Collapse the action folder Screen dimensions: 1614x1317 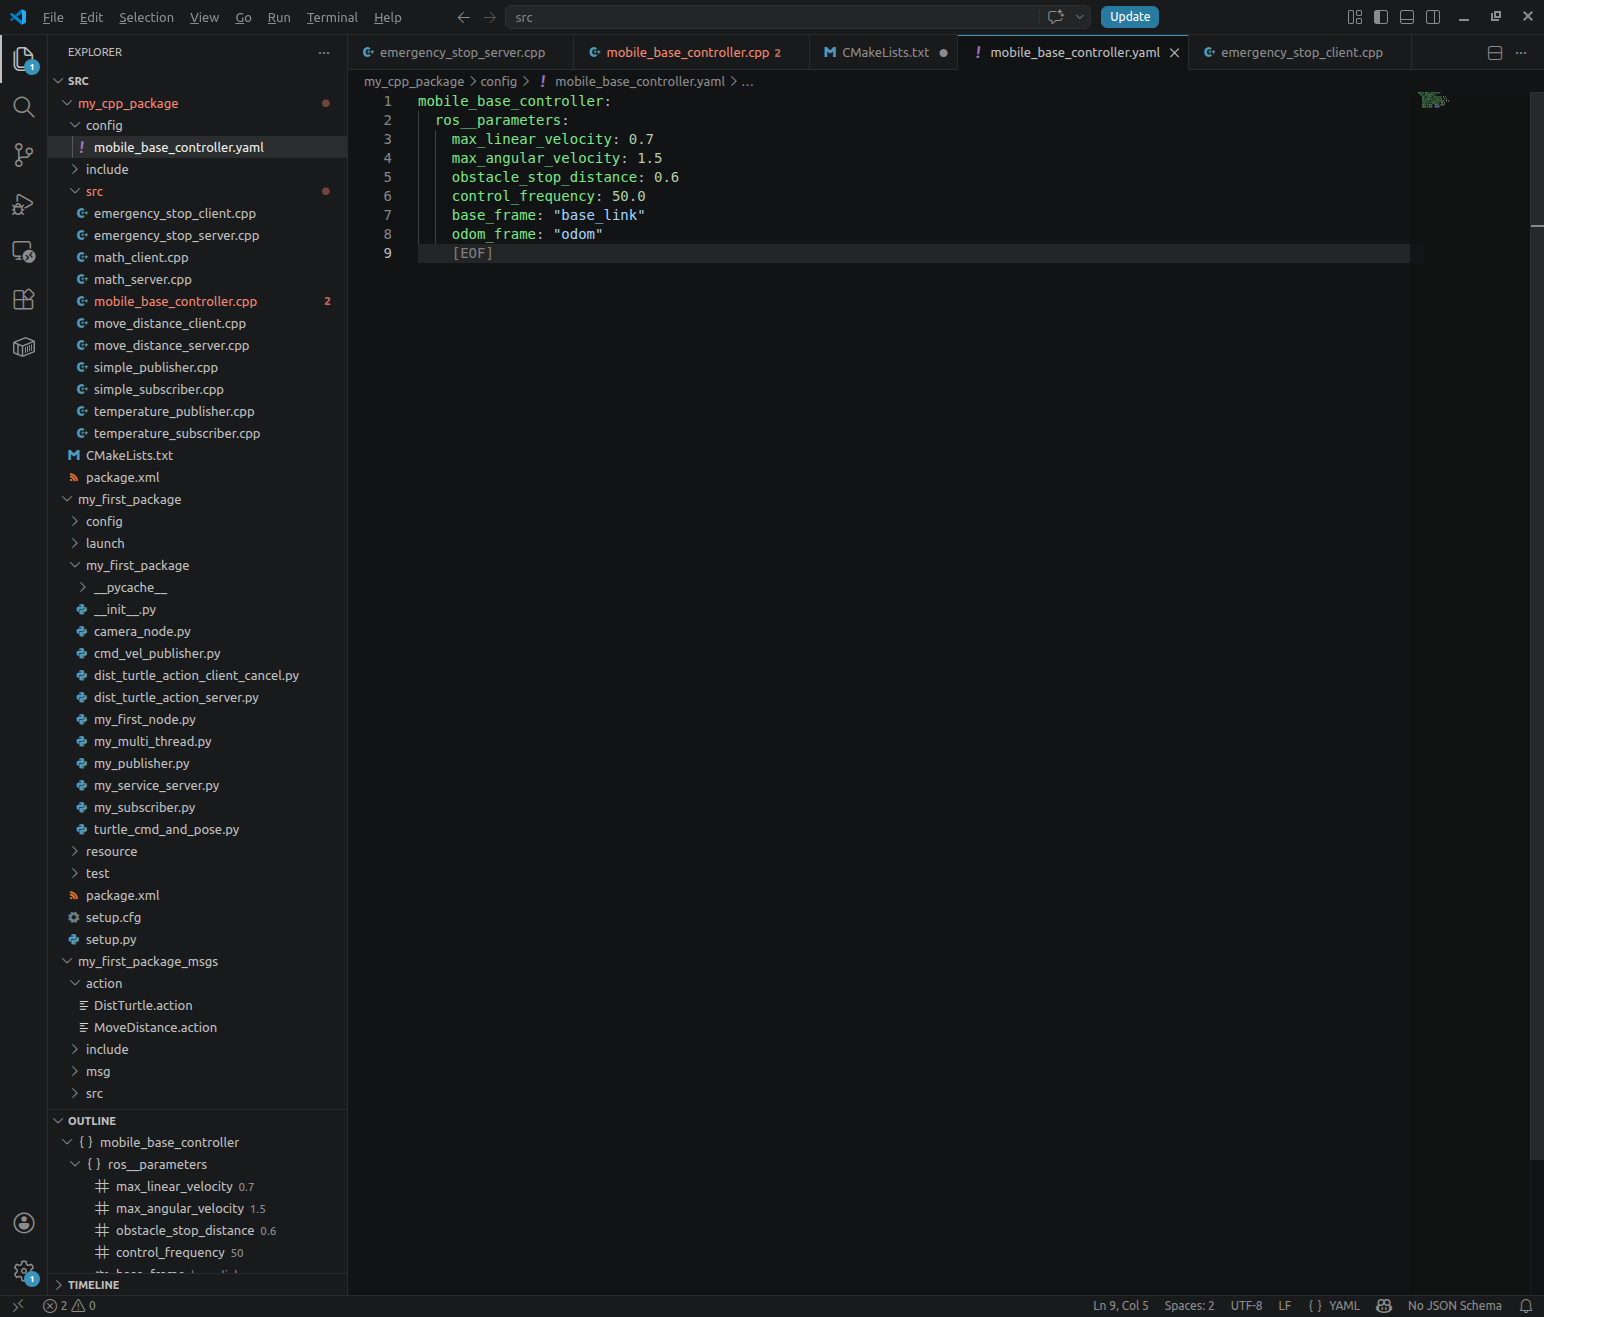click(x=75, y=983)
